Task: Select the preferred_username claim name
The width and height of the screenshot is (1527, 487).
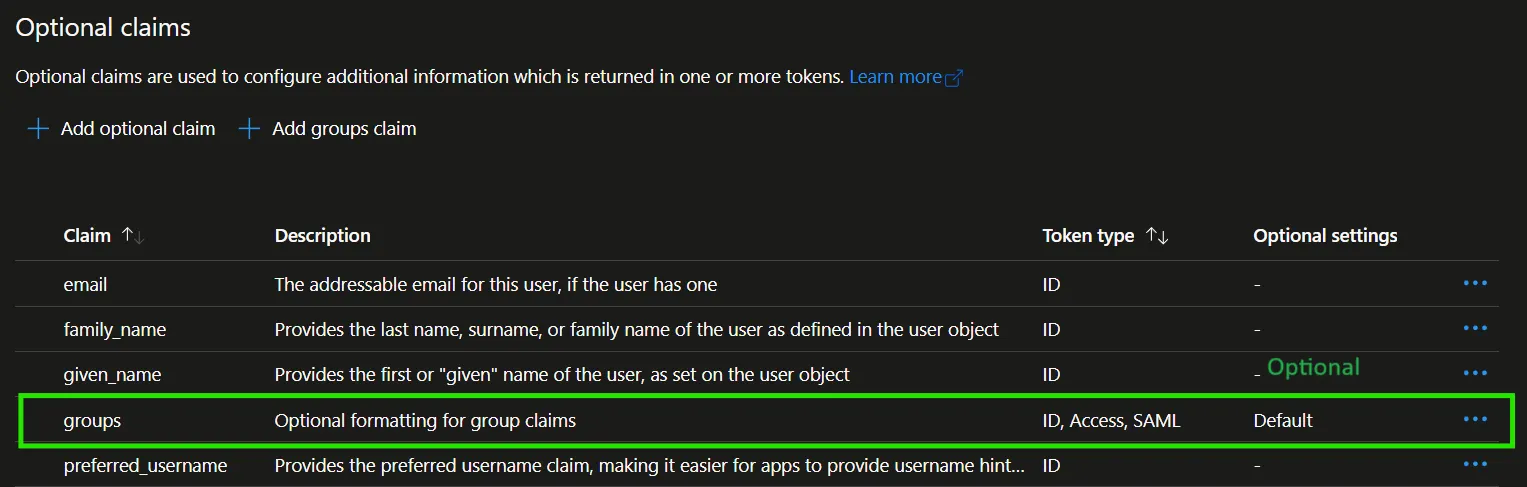Action: click(145, 466)
